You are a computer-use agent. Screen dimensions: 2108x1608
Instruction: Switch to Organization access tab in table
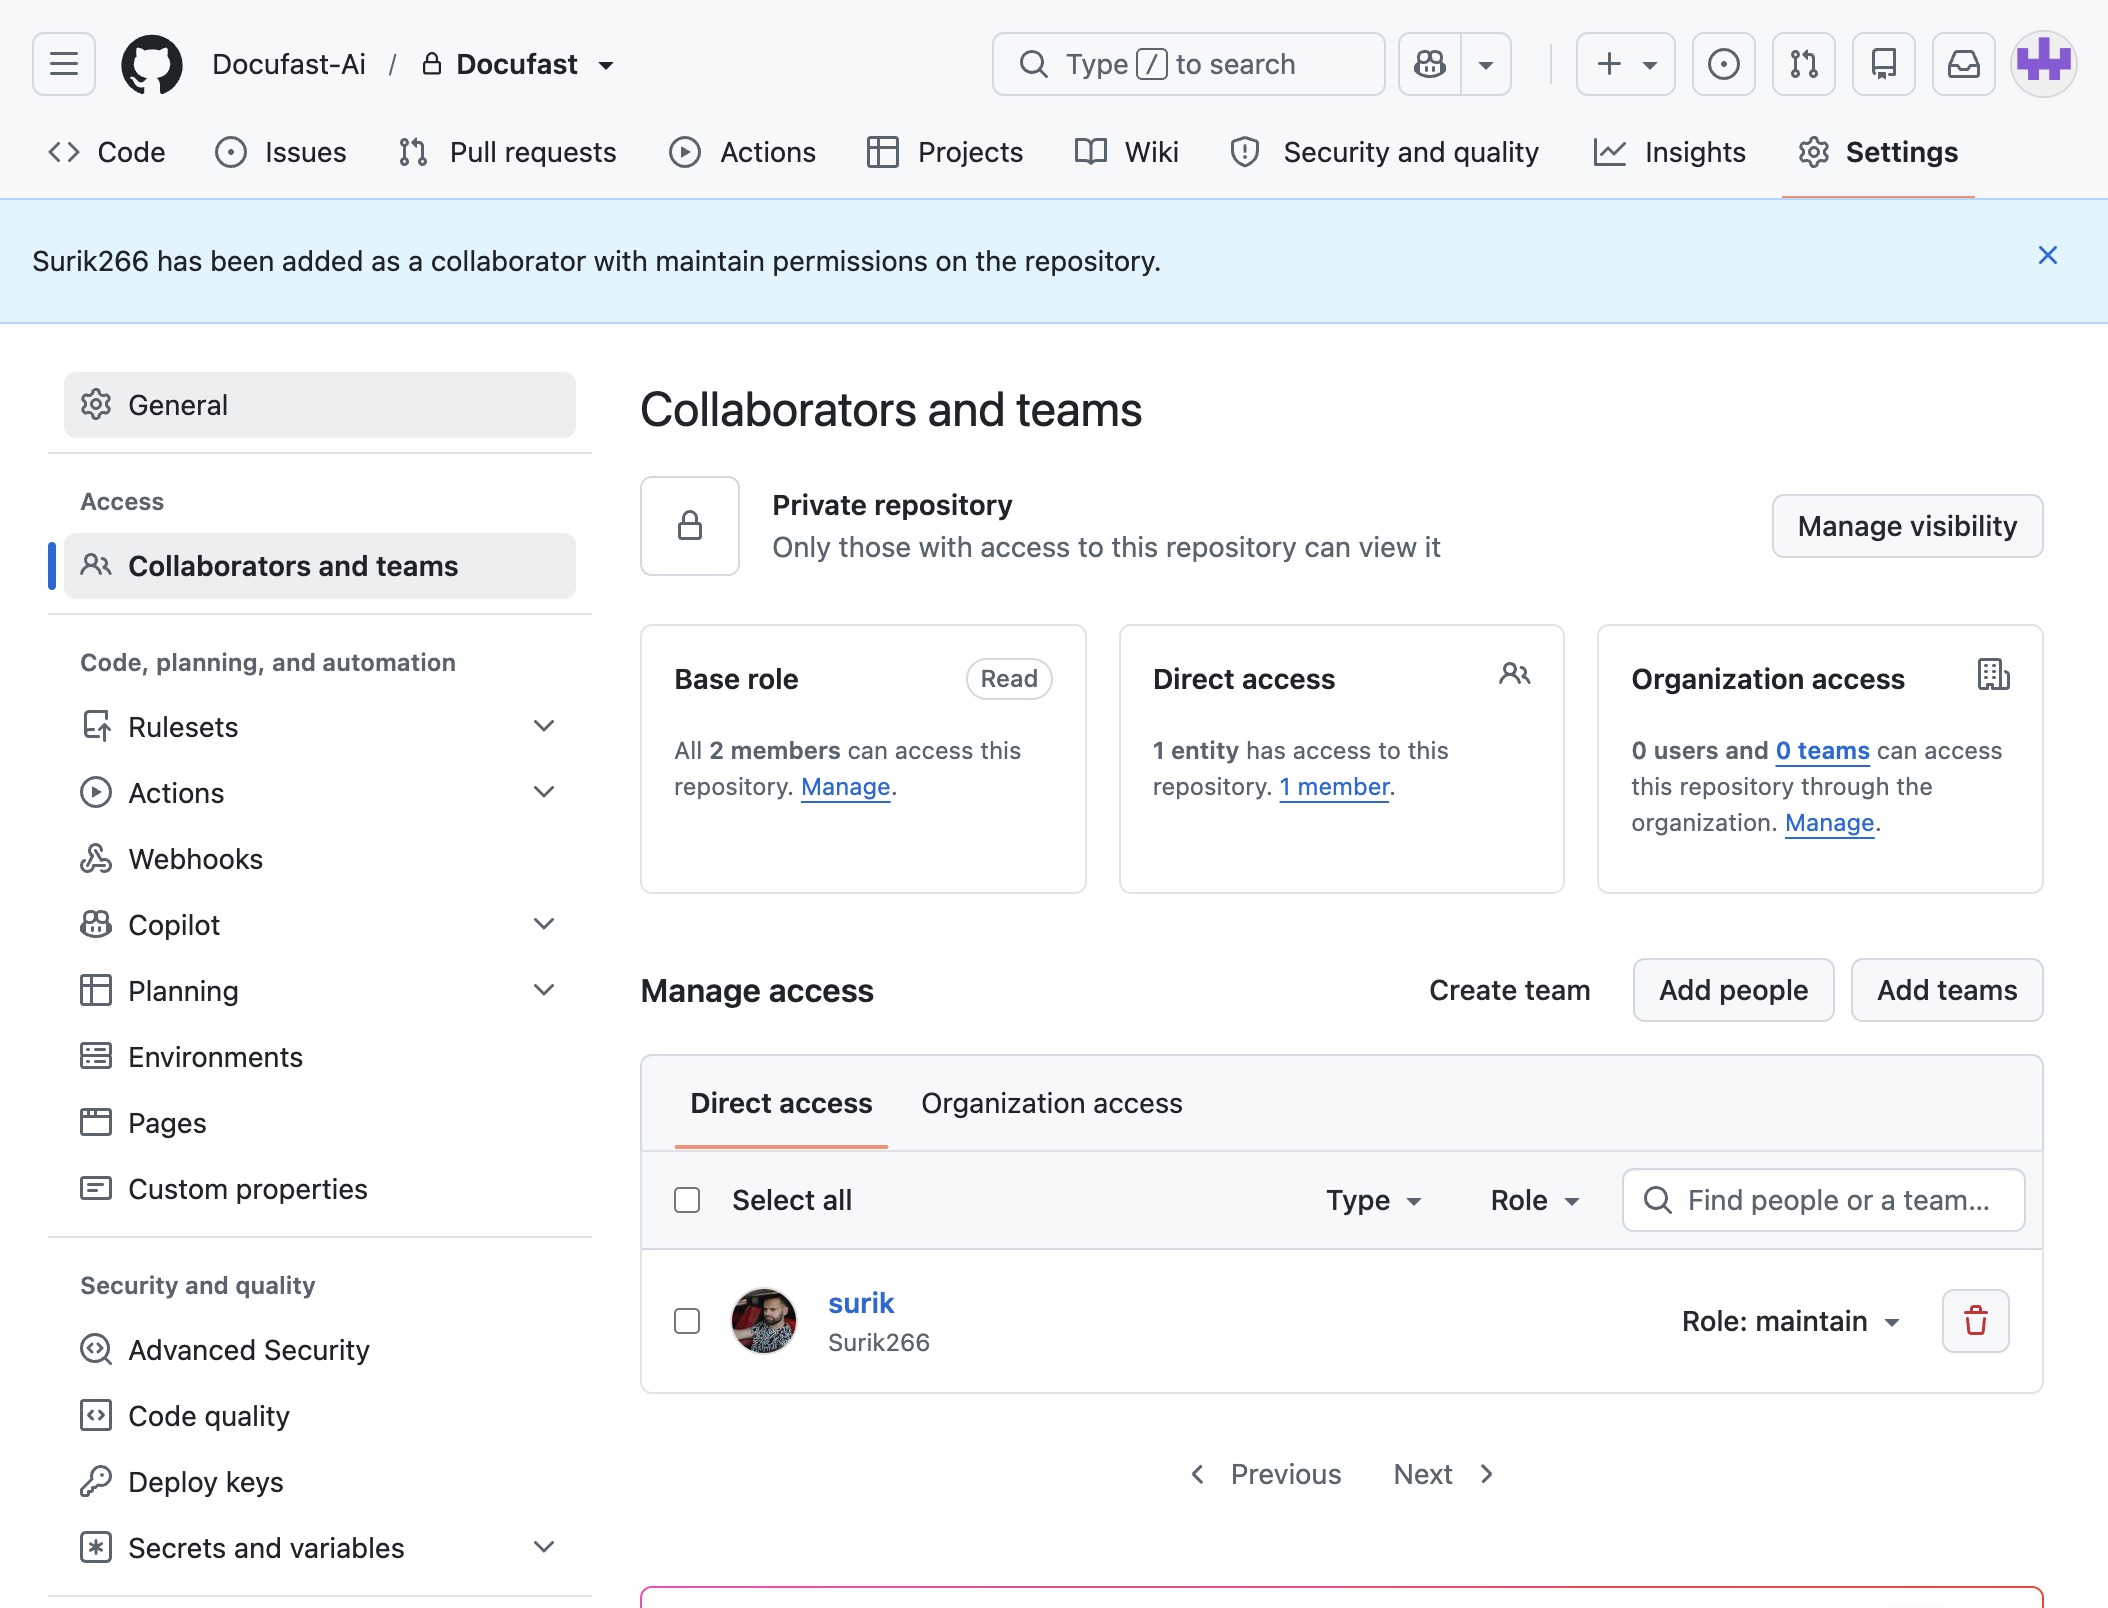pyautogui.click(x=1052, y=1103)
